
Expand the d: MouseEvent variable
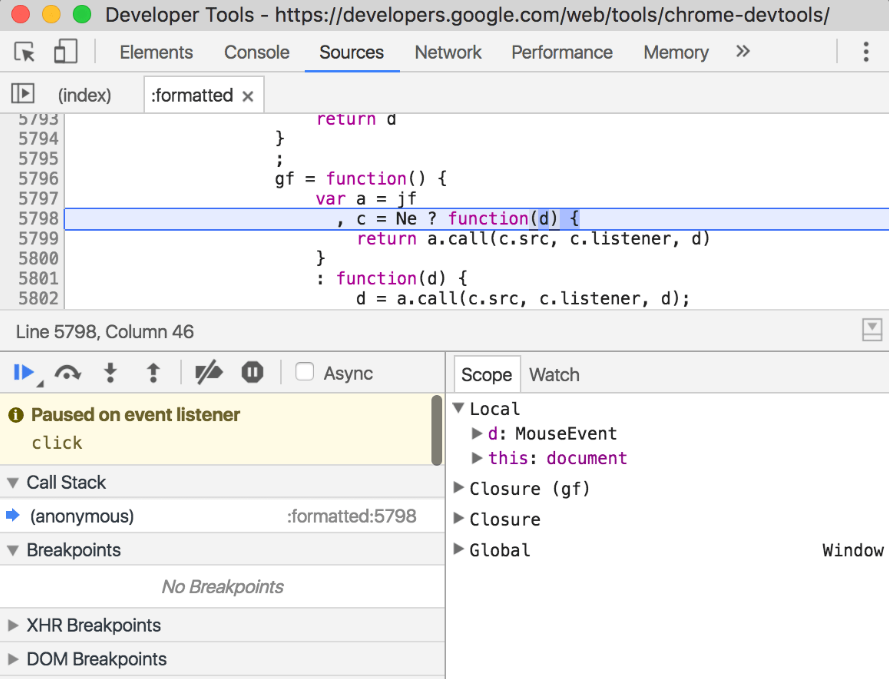(477, 434)
